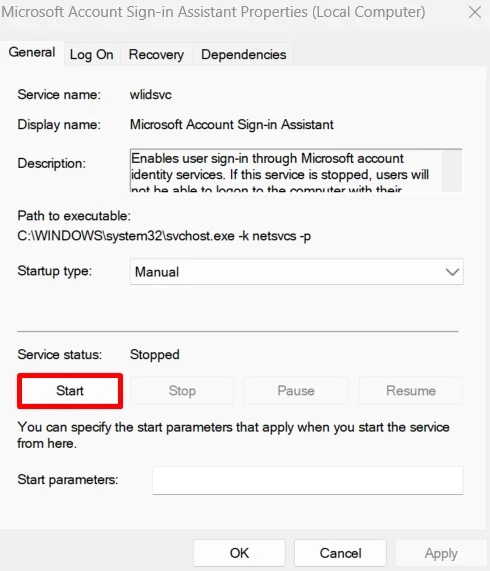
Task: Click the Description box scrollbar
Action: (452, 170)
